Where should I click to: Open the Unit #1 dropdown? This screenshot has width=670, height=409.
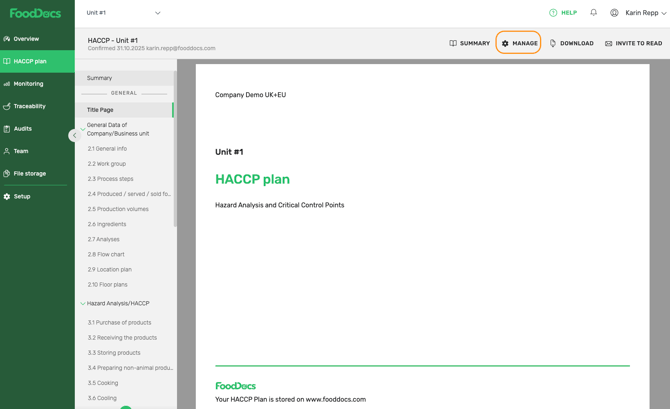click(123, 13)
